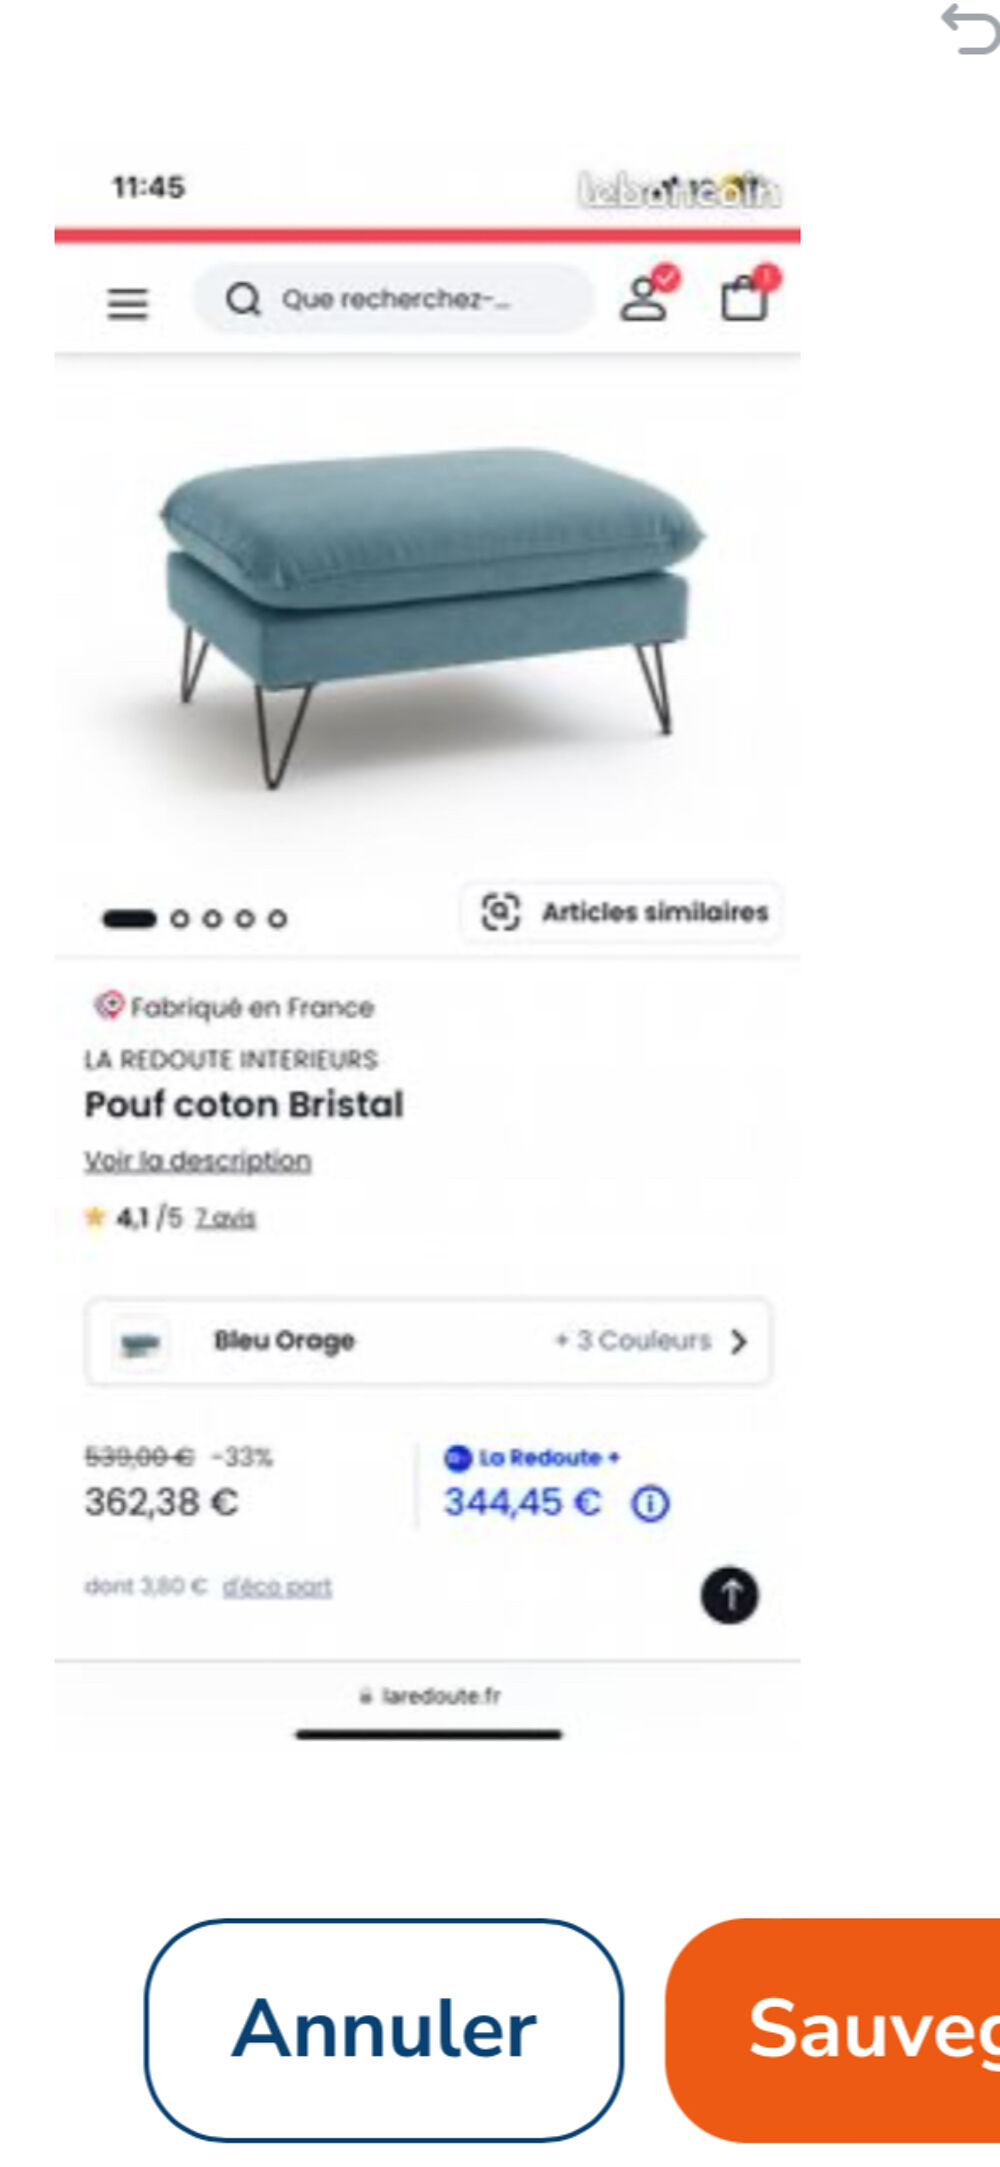Select the third image carousel dot
1000x2167 pixels.
212,918
